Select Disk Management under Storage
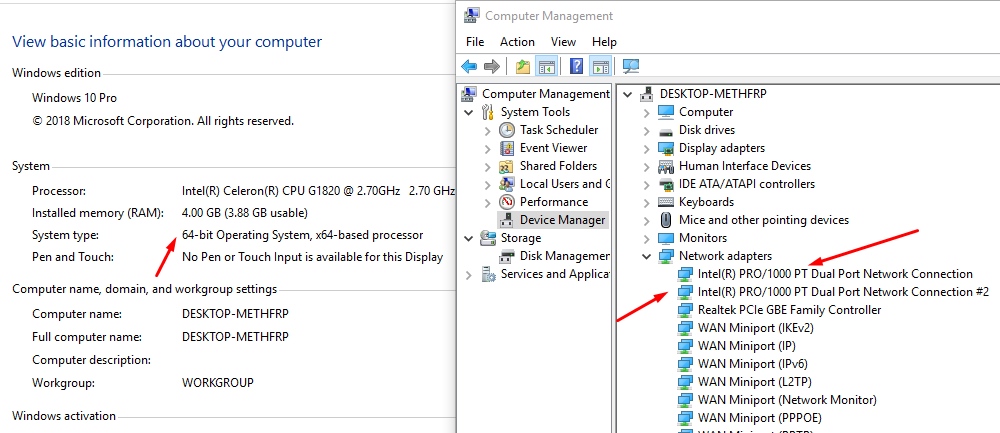This screenshot has height=433, width=1000. point(563,256)
